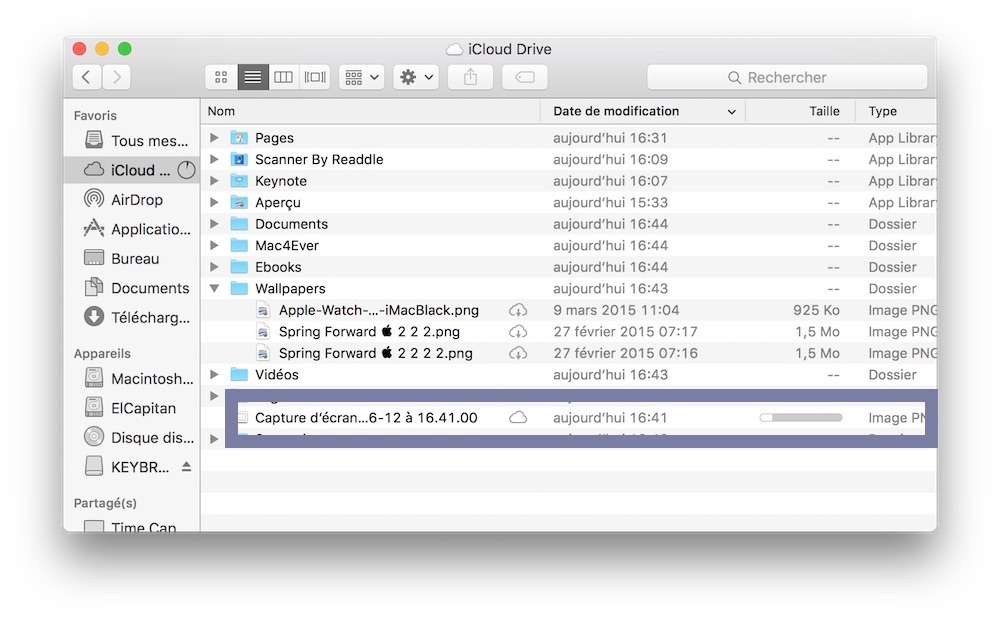Image resolution: width=1000 pixels, height=622 pixels.
Task: Select the Pages folder row
Action: (569, 138)
